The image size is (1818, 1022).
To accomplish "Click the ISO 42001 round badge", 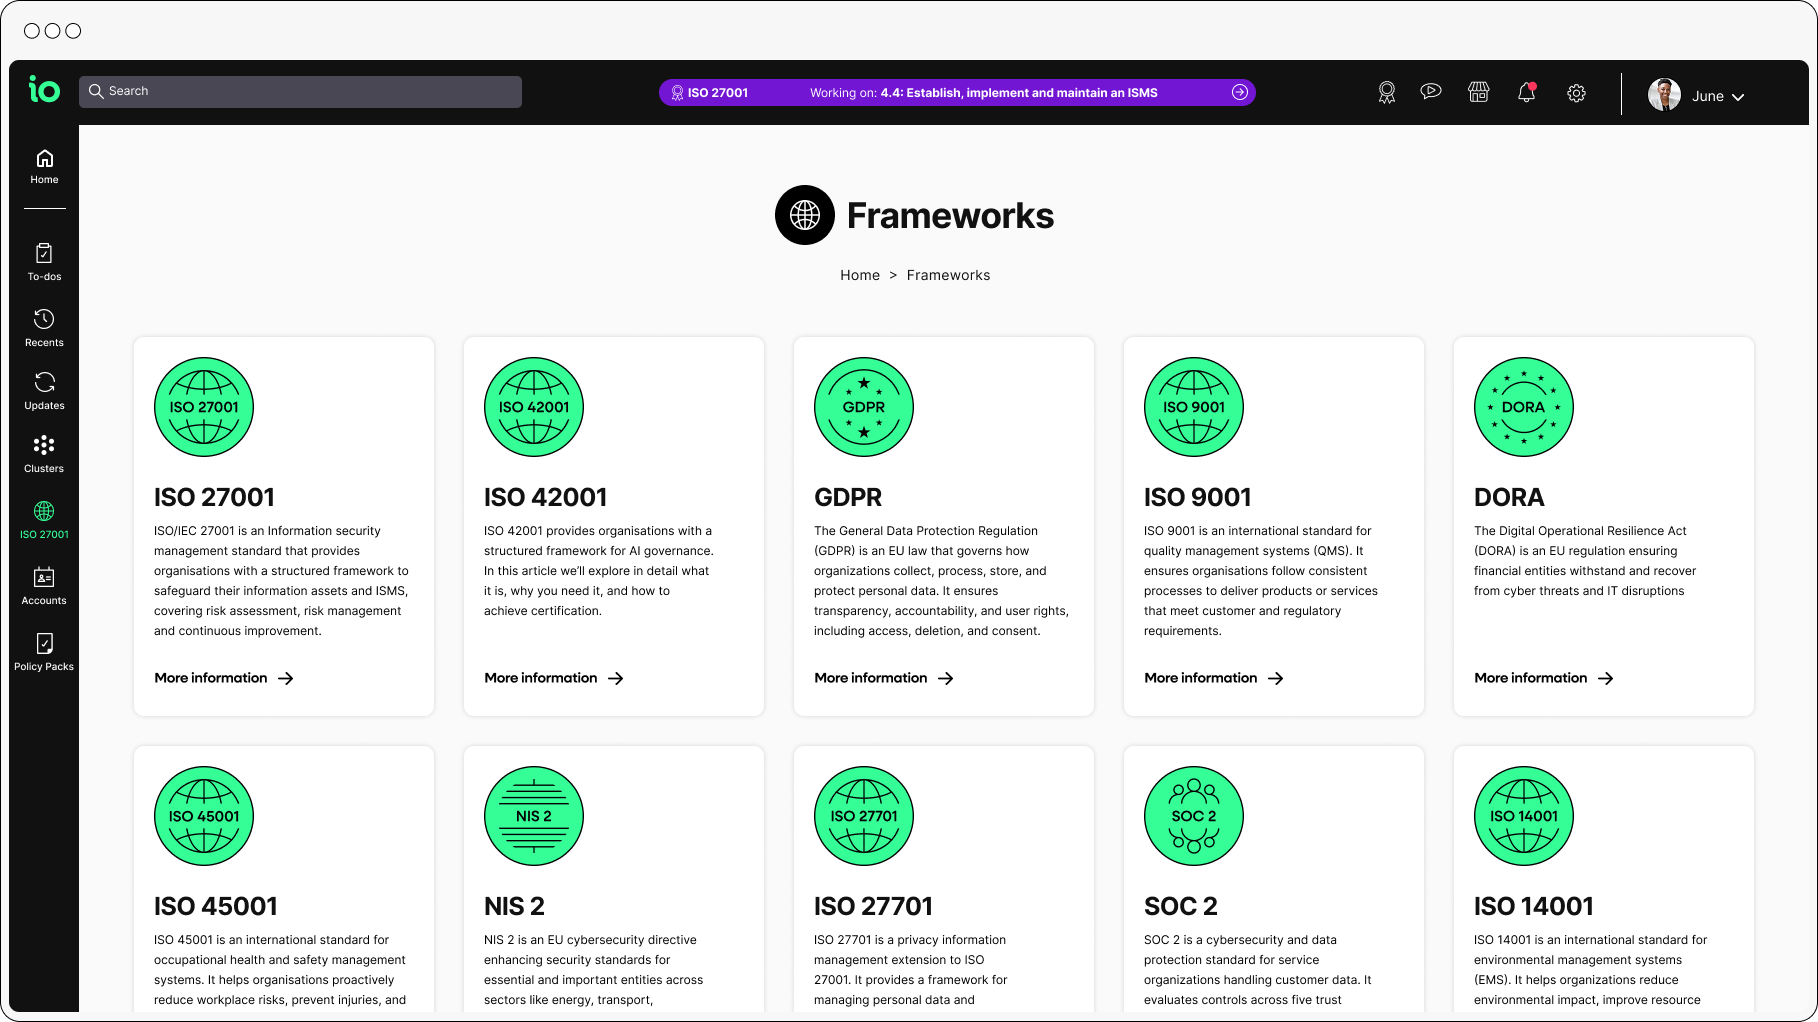I will 534,407.
